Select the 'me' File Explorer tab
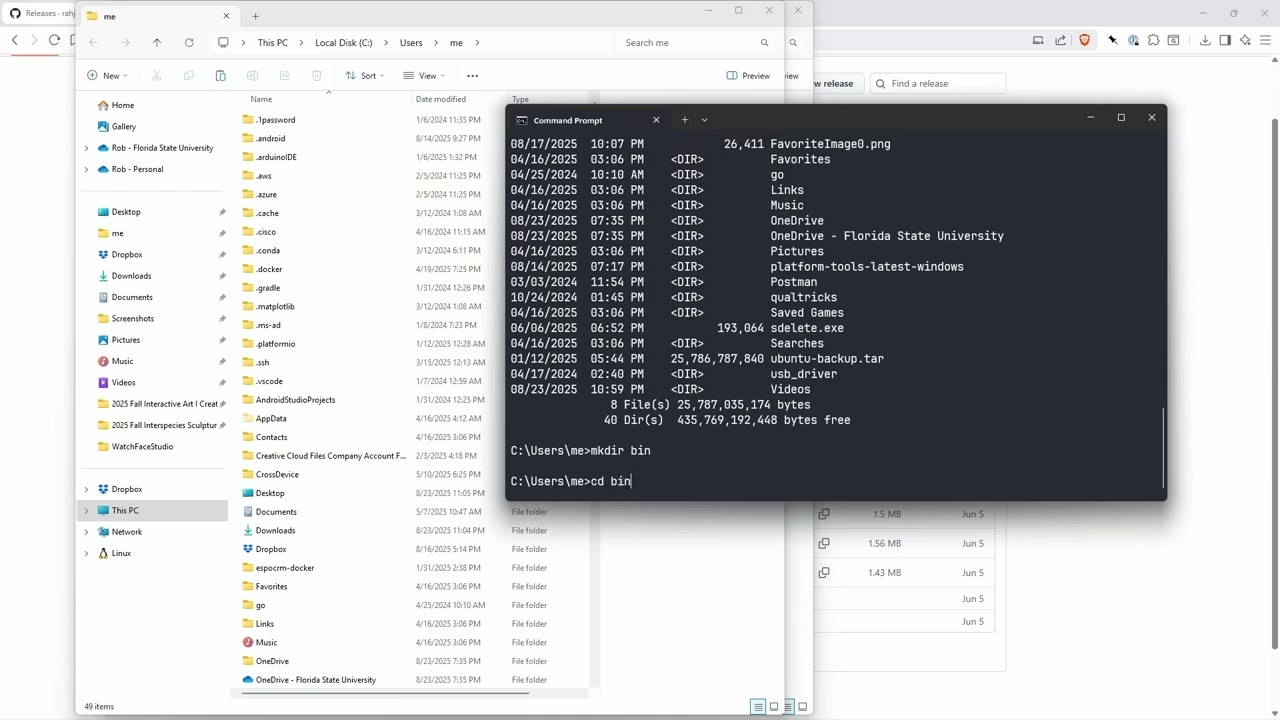Screen dimensions: 1280x720 point(158,16)
